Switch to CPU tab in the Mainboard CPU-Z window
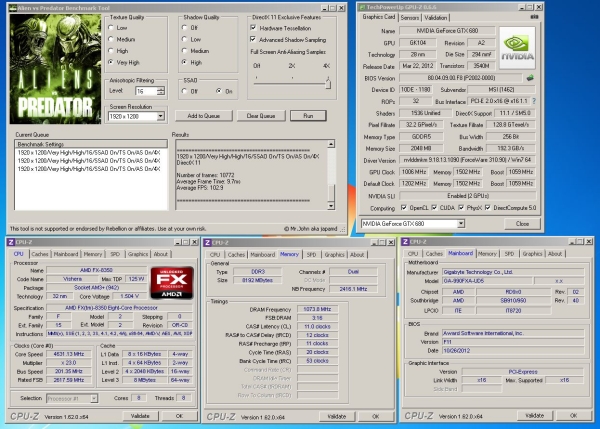Image resolution: width=600 pixels, height=429 pixels. 412,254
